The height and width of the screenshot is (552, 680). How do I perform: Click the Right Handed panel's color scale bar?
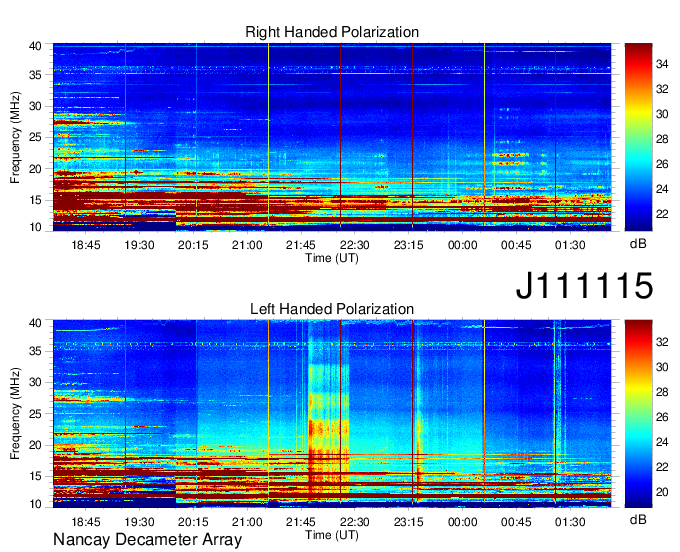tap(638, 137)
